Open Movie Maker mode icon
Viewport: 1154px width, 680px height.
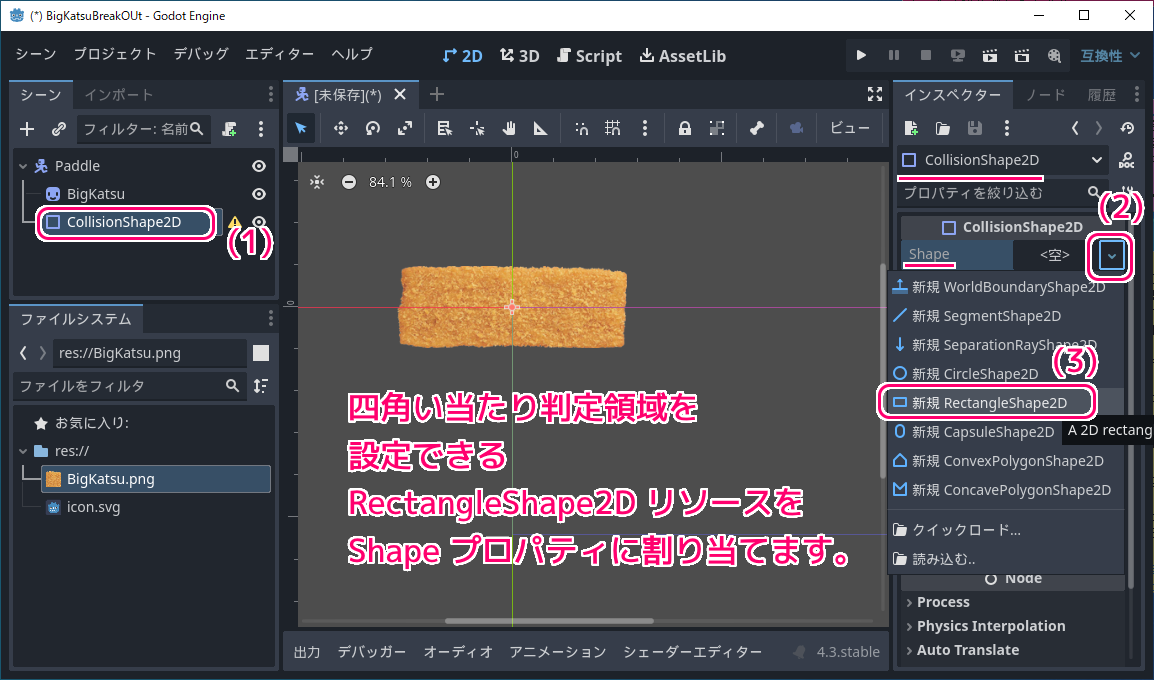tap(1055, 55)
